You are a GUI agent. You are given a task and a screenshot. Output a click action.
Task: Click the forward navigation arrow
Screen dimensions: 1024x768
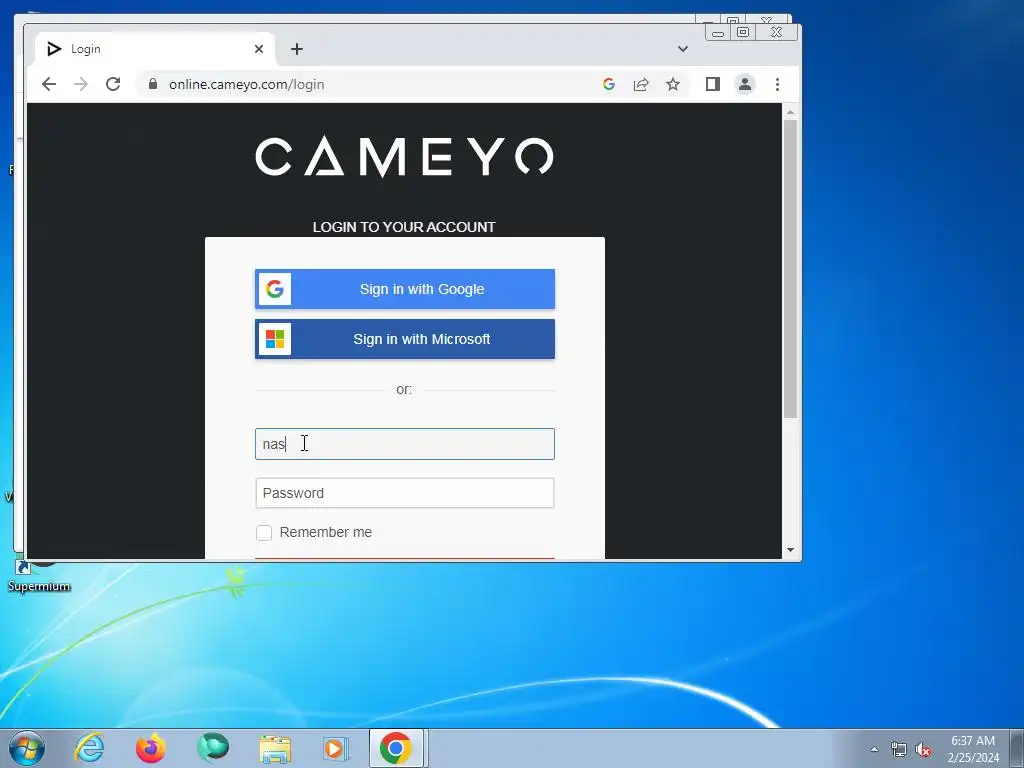81,84
